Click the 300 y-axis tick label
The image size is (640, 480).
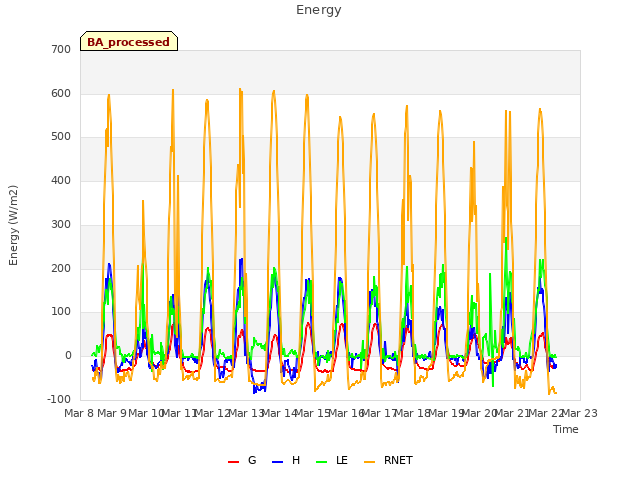point(61,224)
